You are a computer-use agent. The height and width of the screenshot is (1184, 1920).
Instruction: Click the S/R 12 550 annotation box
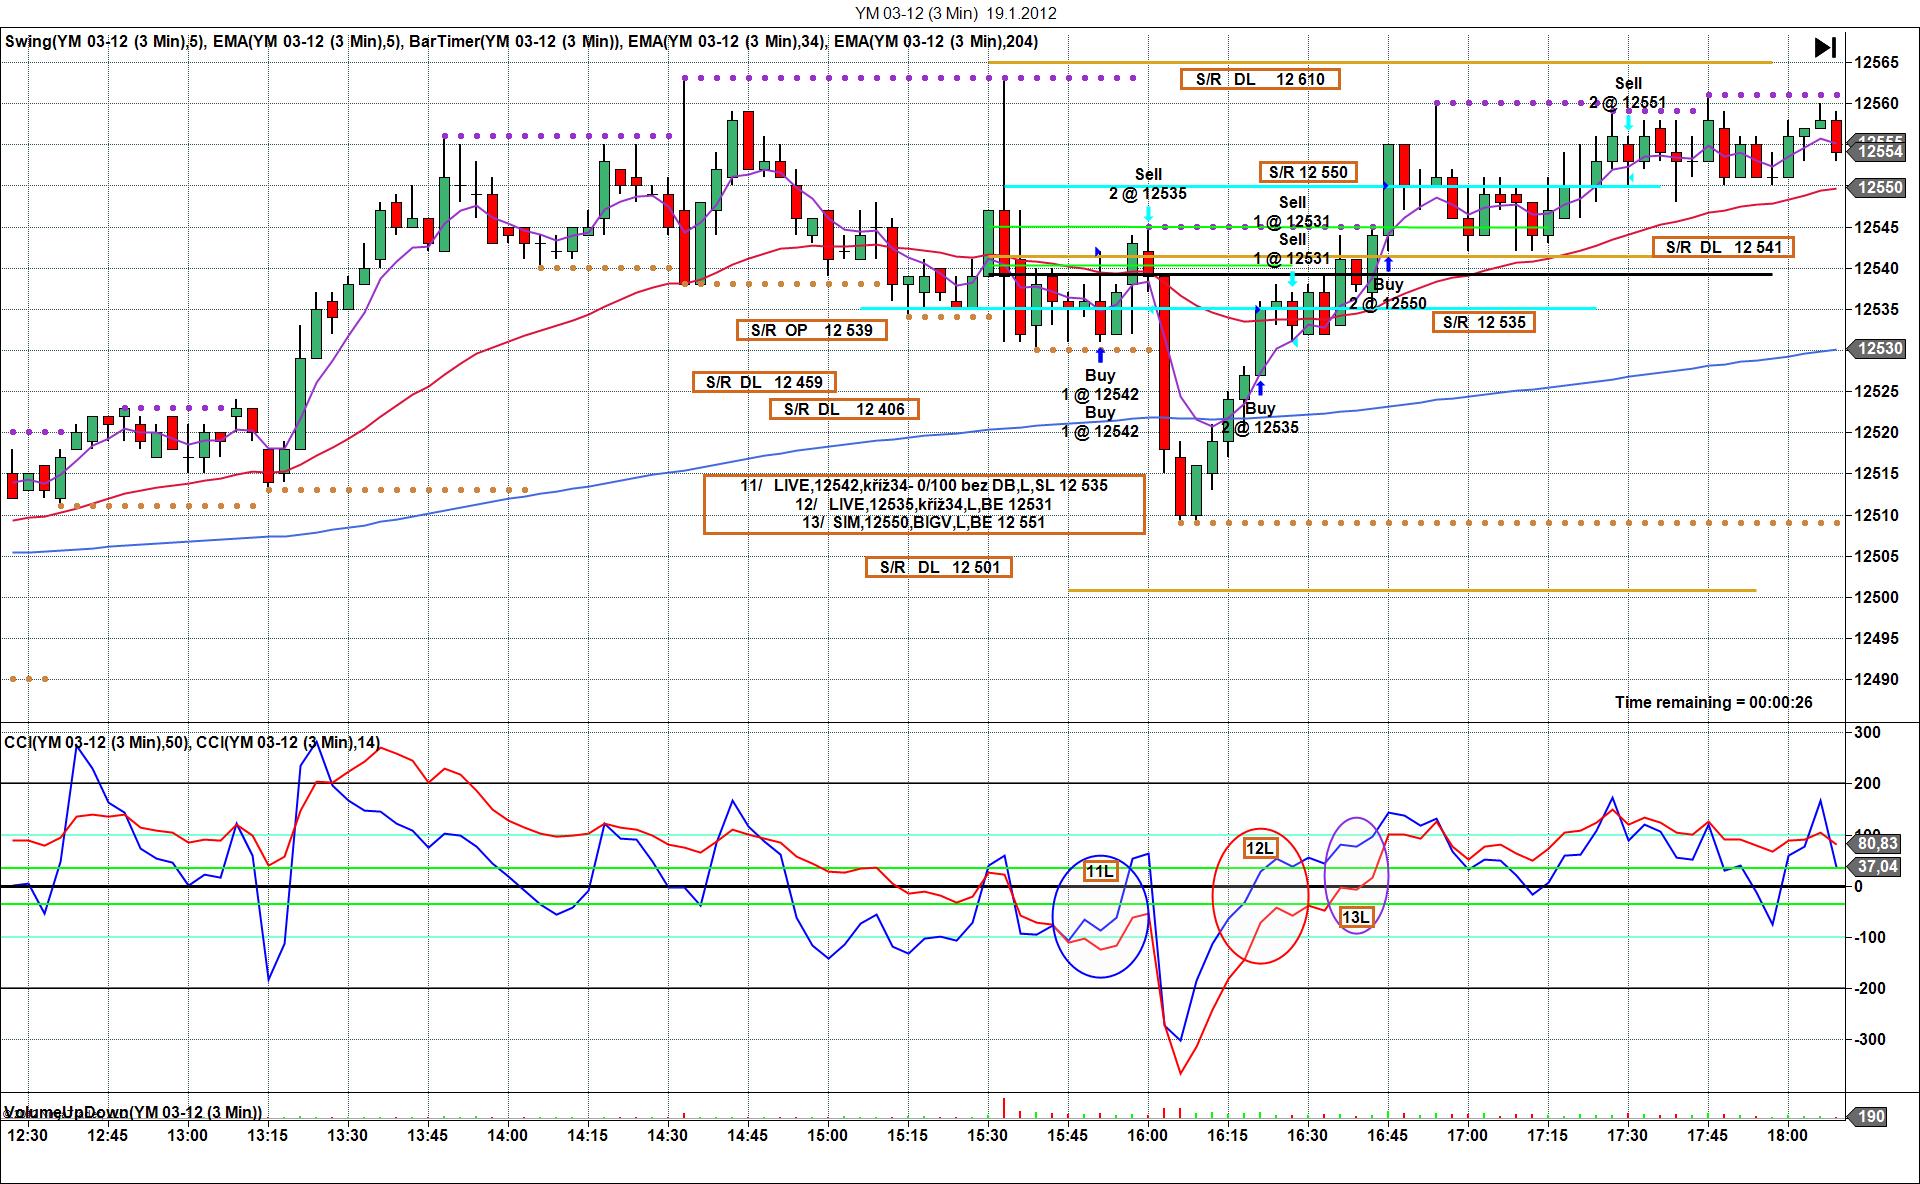coord(1308,172)
